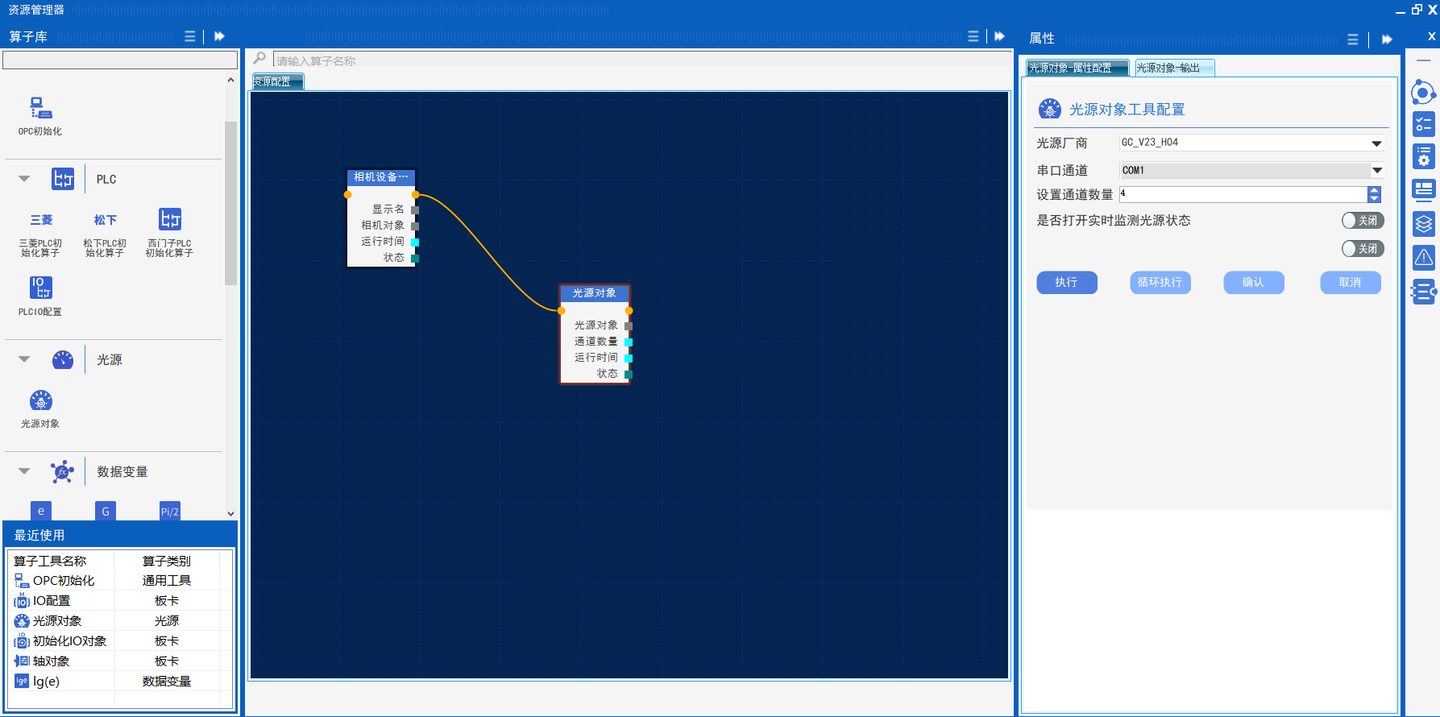Click the PLC category icon

pyautogui.click(x=63, y=179)
